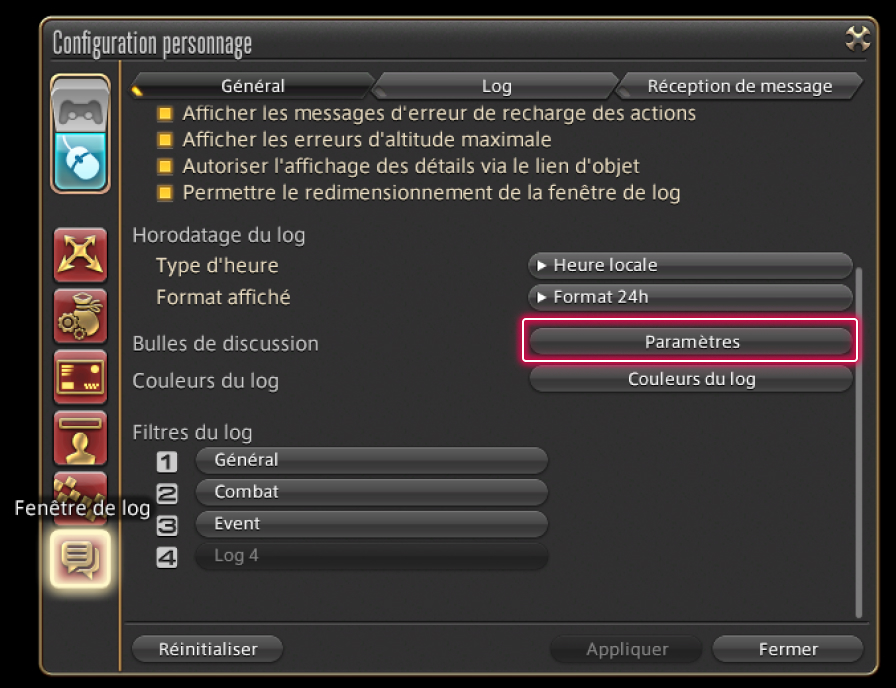Open the 'Réception de message' tab
896x688 pixels.
(739, 86)
